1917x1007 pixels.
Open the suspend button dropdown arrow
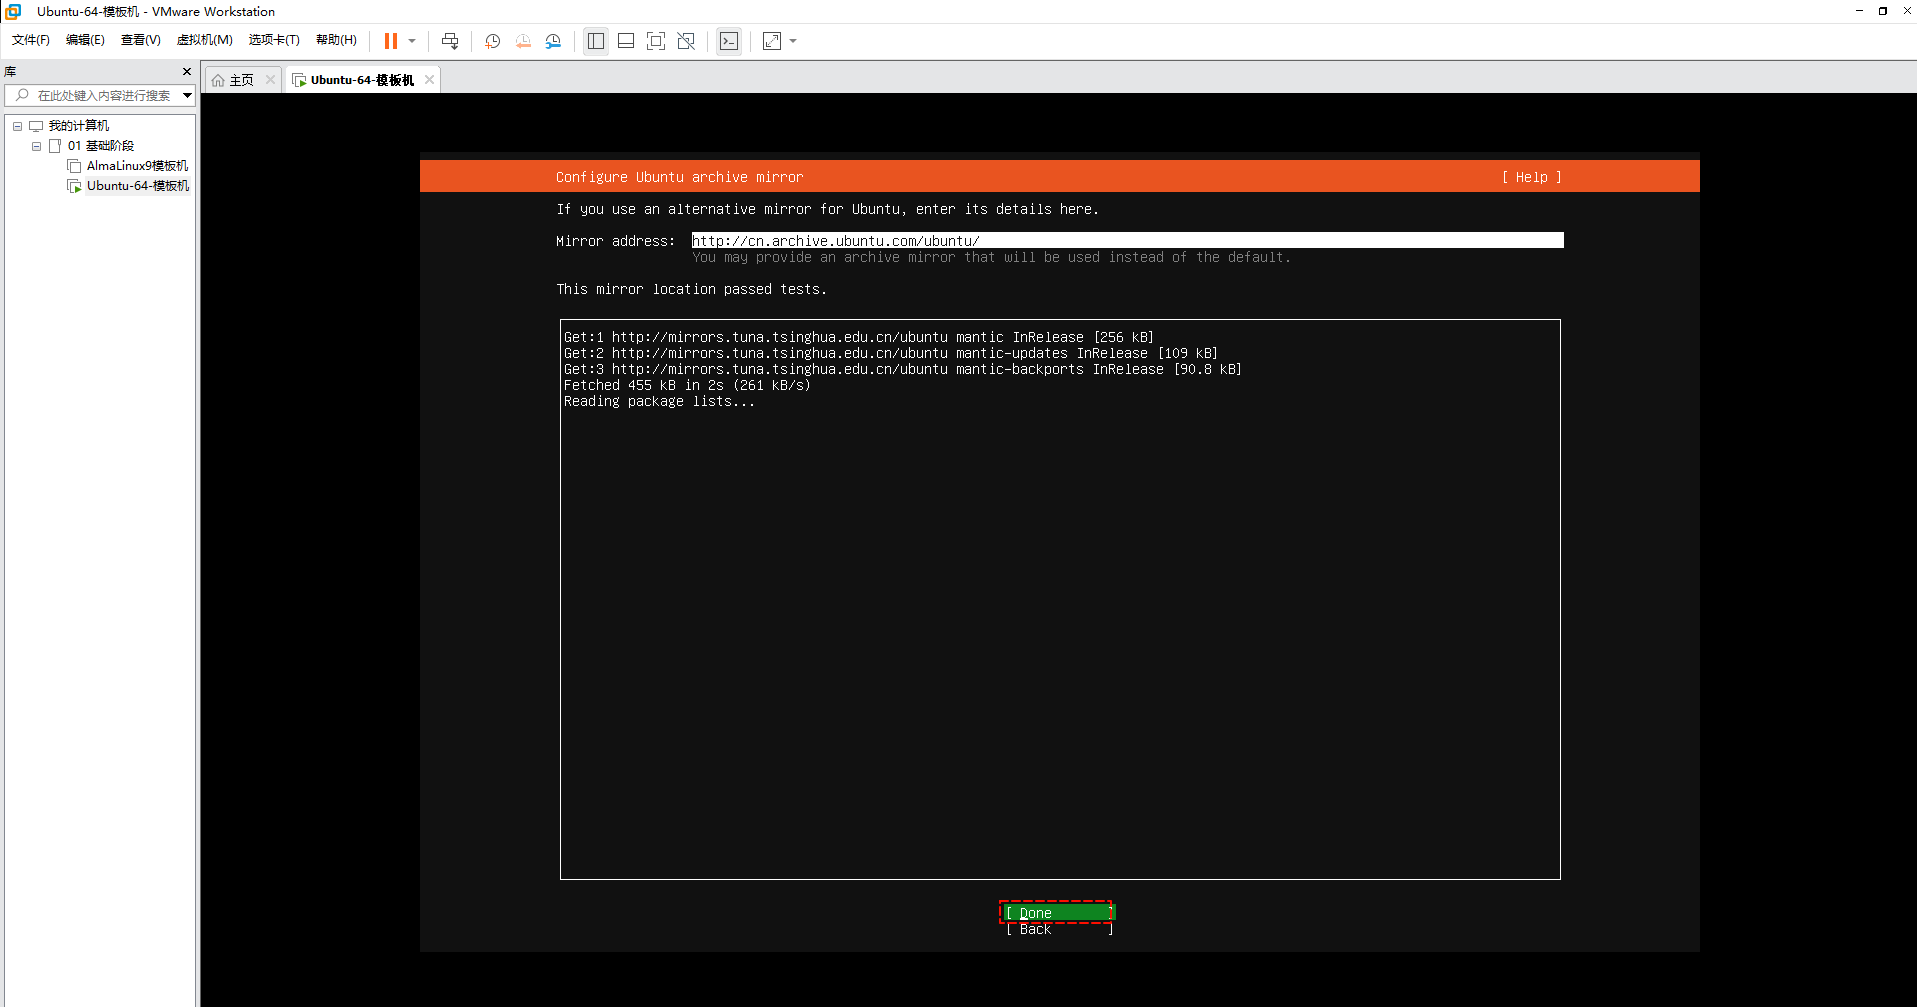click(410, 41)
